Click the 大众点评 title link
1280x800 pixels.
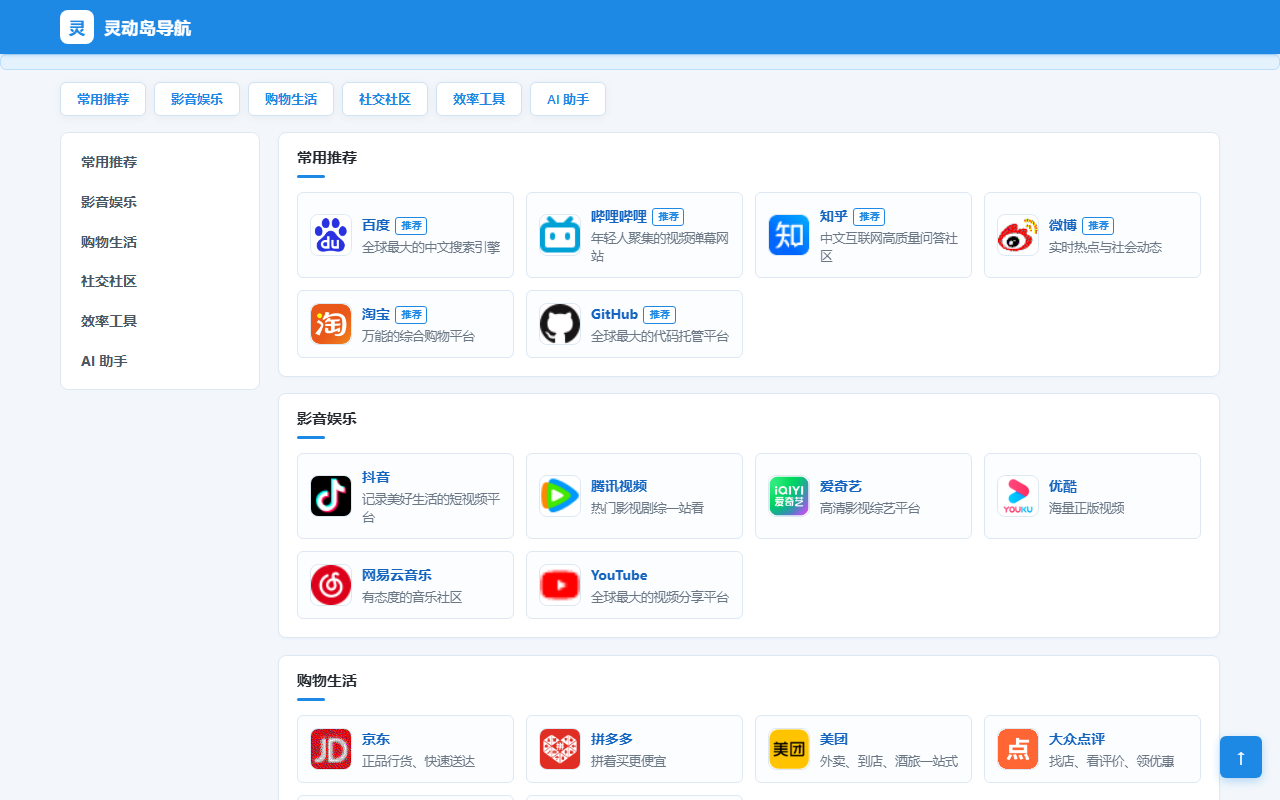click(1077, 739)
